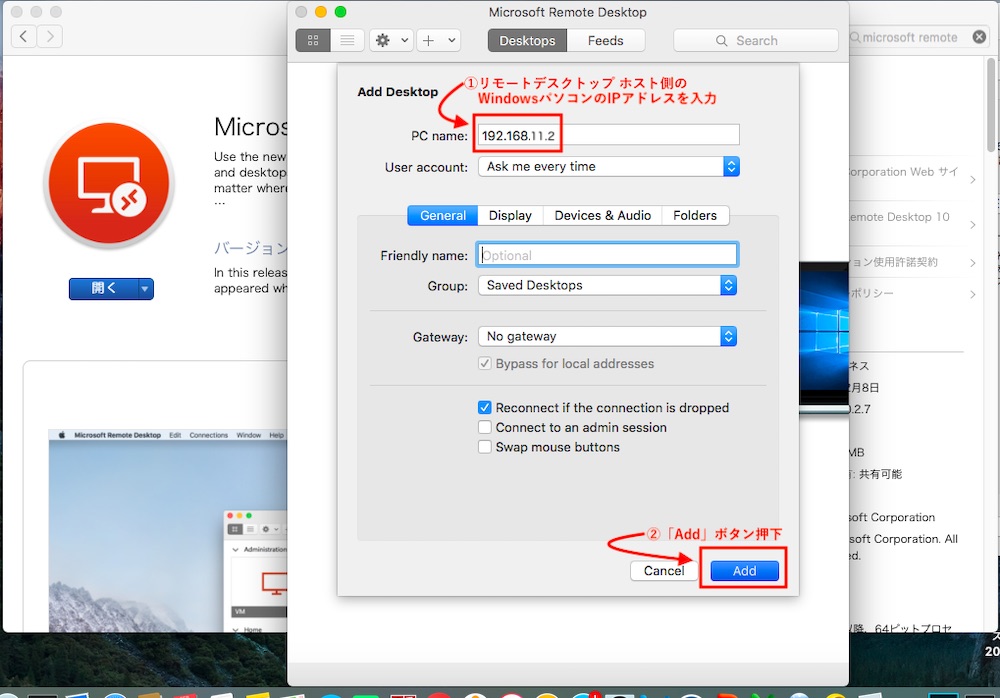Uncheck Reconnect if the connection is dropped

(x=485, y=408)
